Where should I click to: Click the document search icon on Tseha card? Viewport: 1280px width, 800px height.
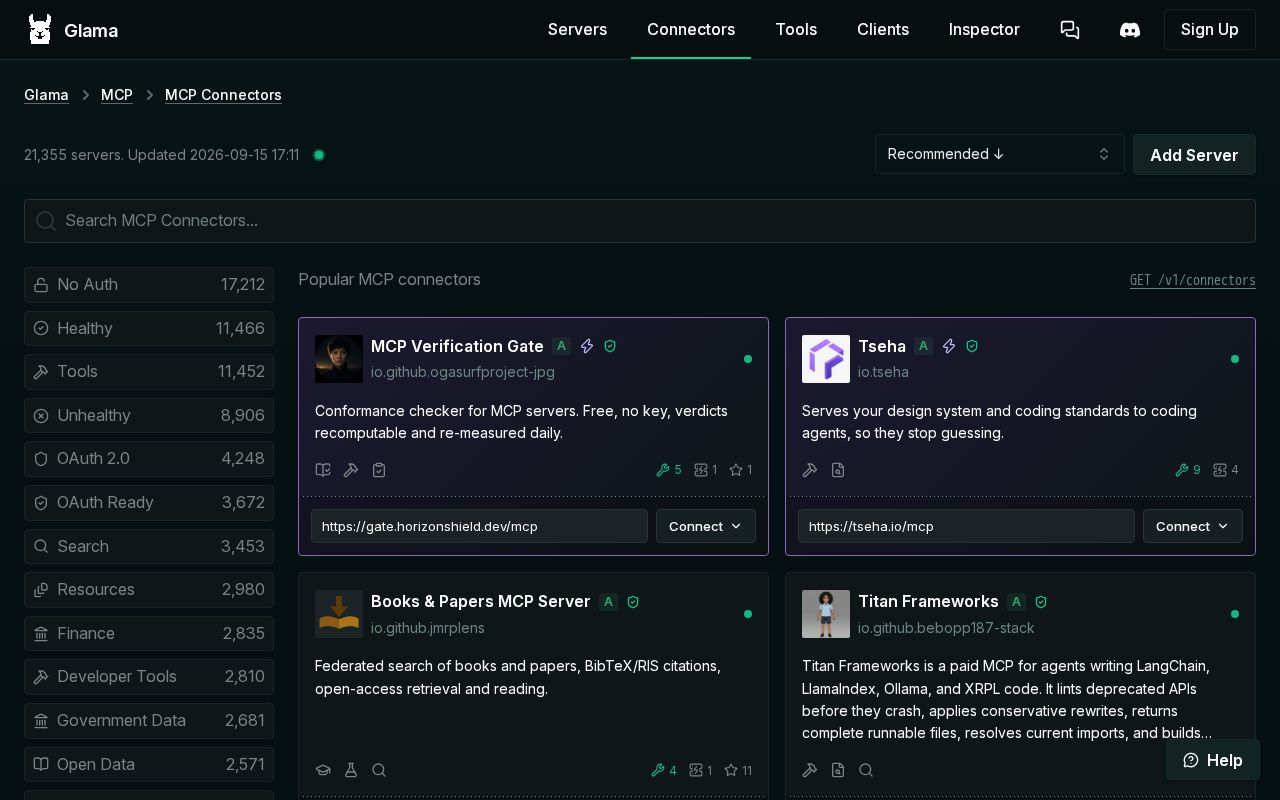[838, 470]
